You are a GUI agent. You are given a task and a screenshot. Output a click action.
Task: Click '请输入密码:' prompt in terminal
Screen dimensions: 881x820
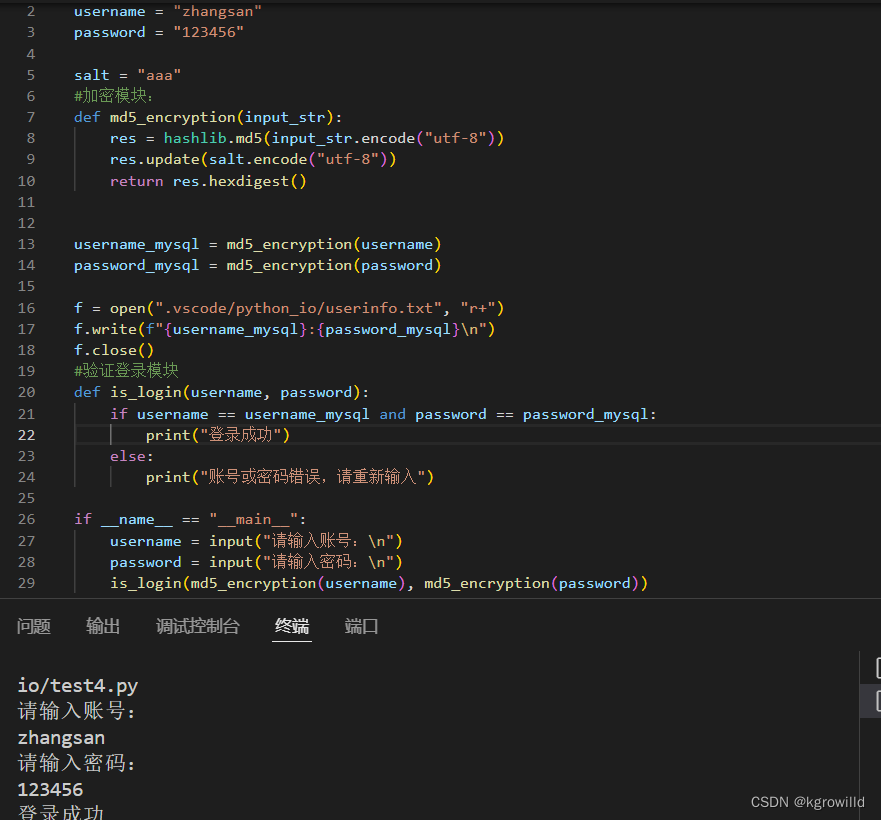coord(76,763)
